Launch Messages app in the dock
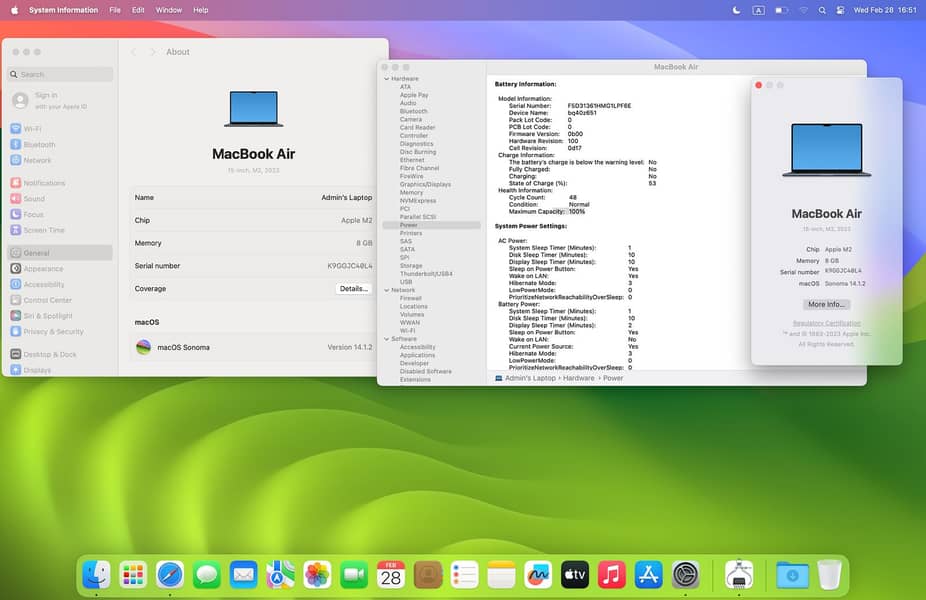This screenshot has width=926, height=600. (207, 574)
